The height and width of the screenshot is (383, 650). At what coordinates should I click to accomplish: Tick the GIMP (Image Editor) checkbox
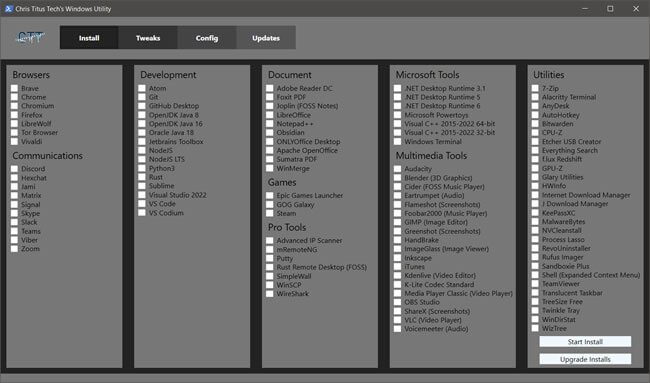click(398, 222)
